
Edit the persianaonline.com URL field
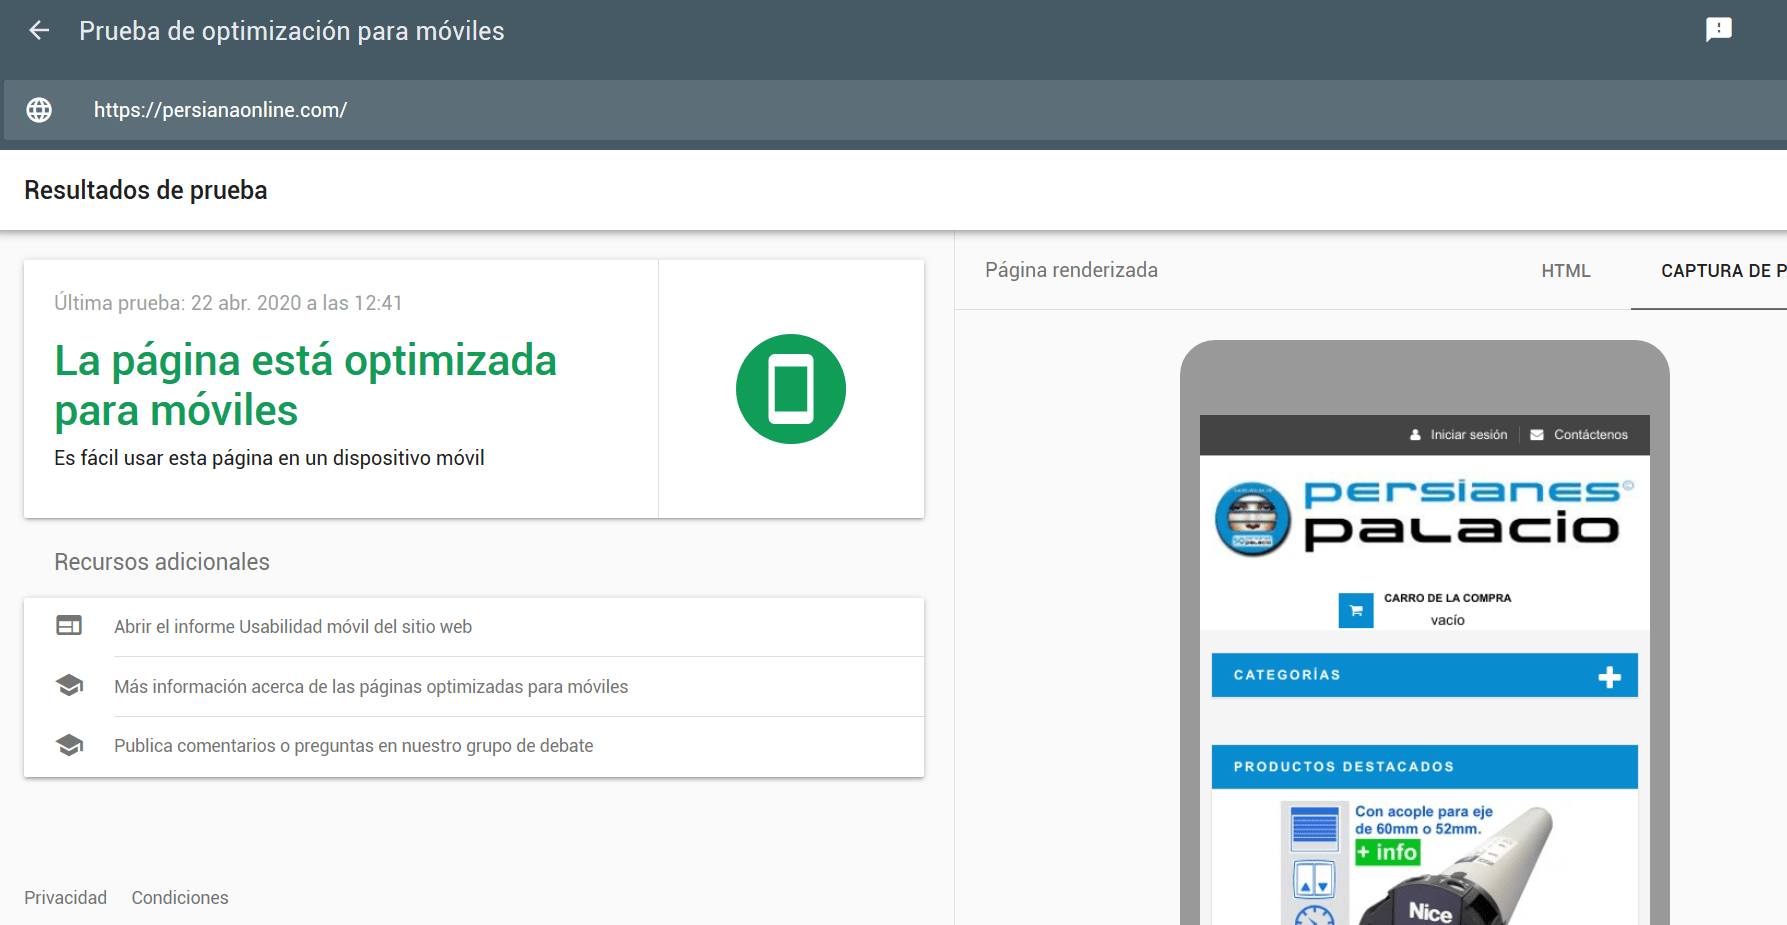click(895, 110)
